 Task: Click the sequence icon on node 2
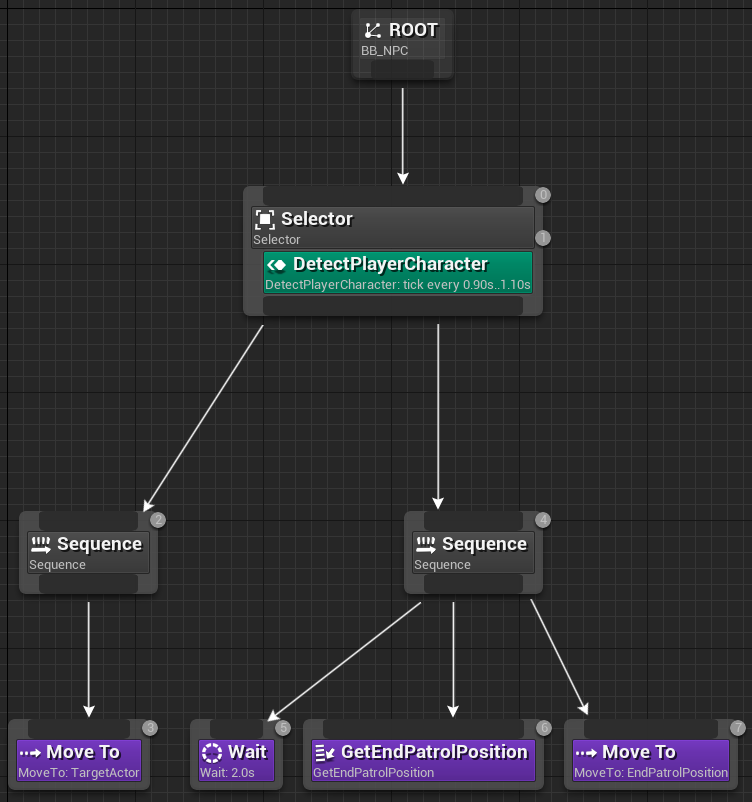click(x=40, y=545)
